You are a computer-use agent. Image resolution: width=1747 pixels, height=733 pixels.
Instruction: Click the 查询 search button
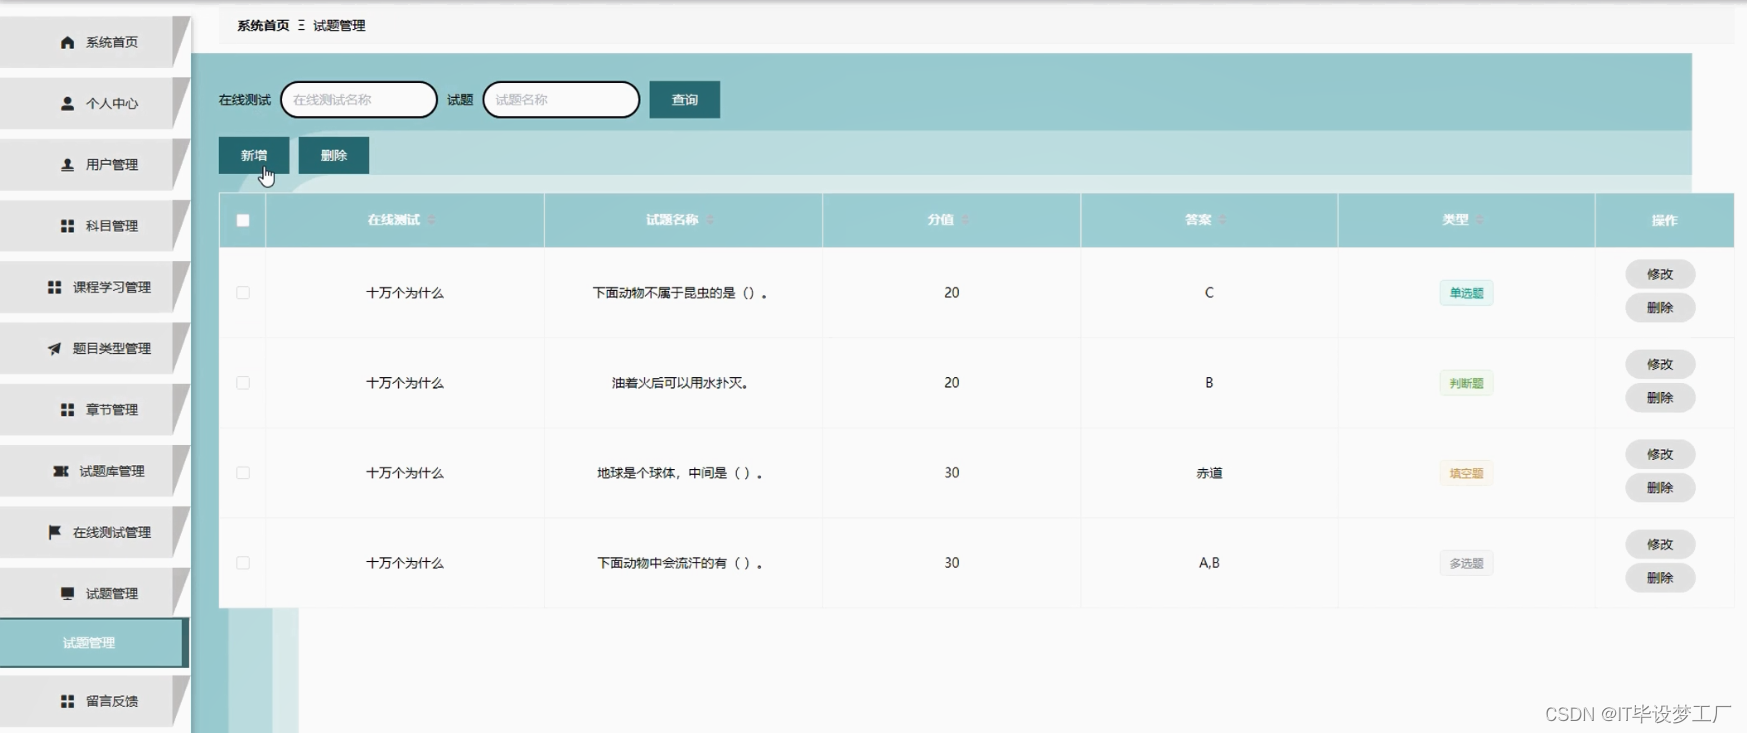(685, 100)
